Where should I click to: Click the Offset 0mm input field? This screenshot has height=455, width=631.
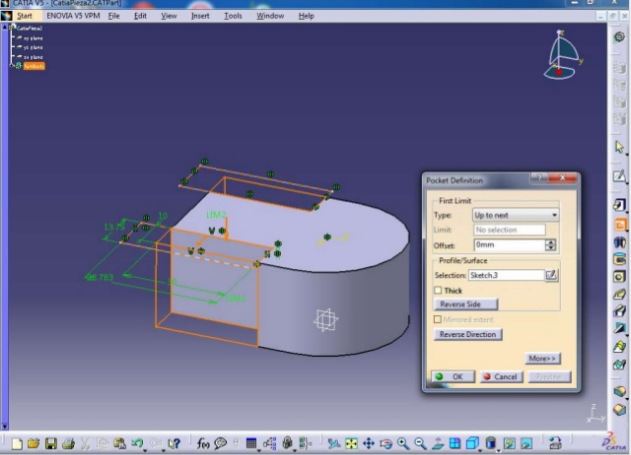pos(509,245)
